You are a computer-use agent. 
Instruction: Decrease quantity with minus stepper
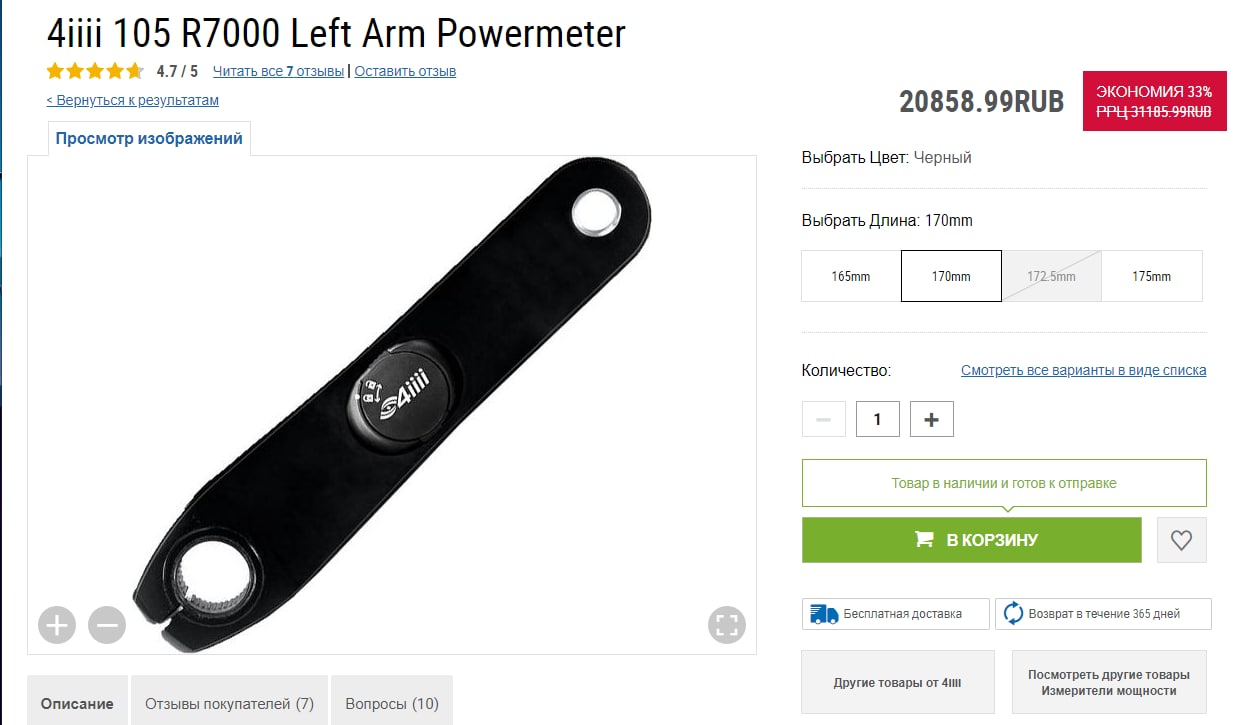824,420
